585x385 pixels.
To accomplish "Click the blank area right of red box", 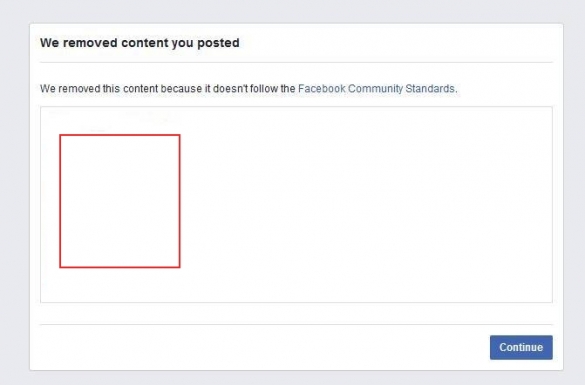I will [x=366, y=201].
